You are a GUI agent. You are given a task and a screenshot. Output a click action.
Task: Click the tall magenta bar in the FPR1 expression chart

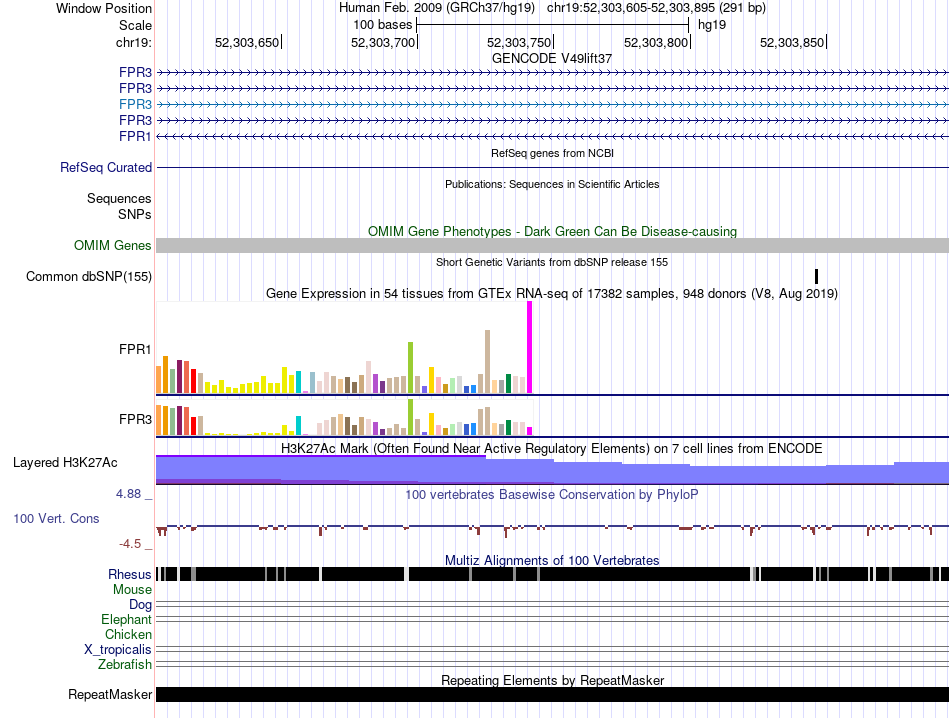coord(530,348)
